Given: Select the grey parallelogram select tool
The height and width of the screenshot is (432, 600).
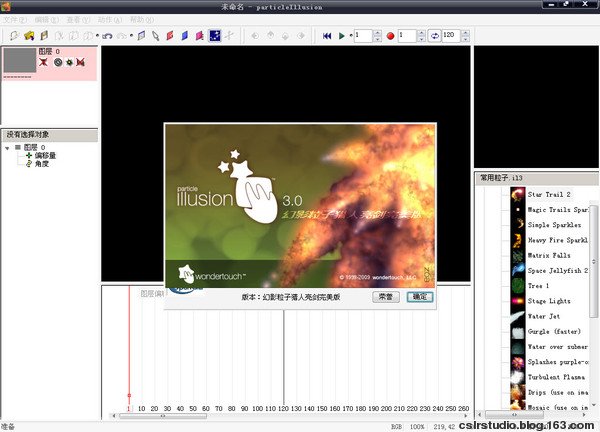Looking at the screenshot, I should click(x=141, y=36).
